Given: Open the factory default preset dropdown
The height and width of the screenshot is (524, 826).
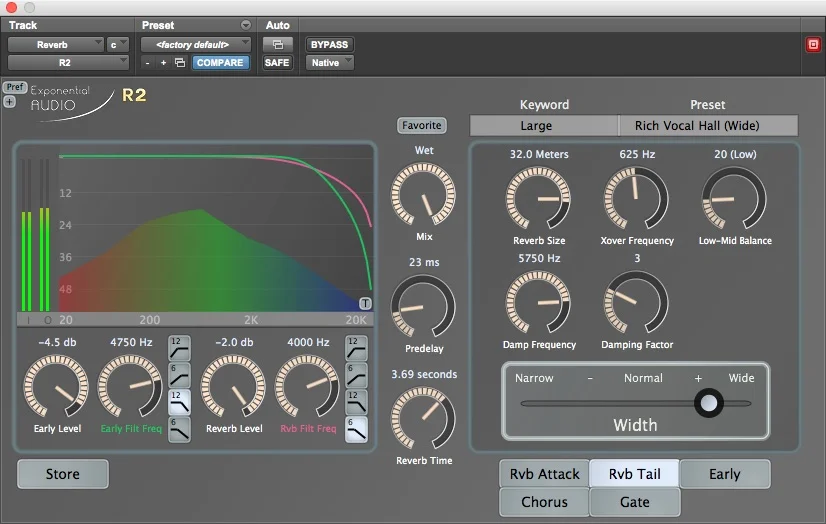Looking at the screenshot, I should (x=195, y=45).
